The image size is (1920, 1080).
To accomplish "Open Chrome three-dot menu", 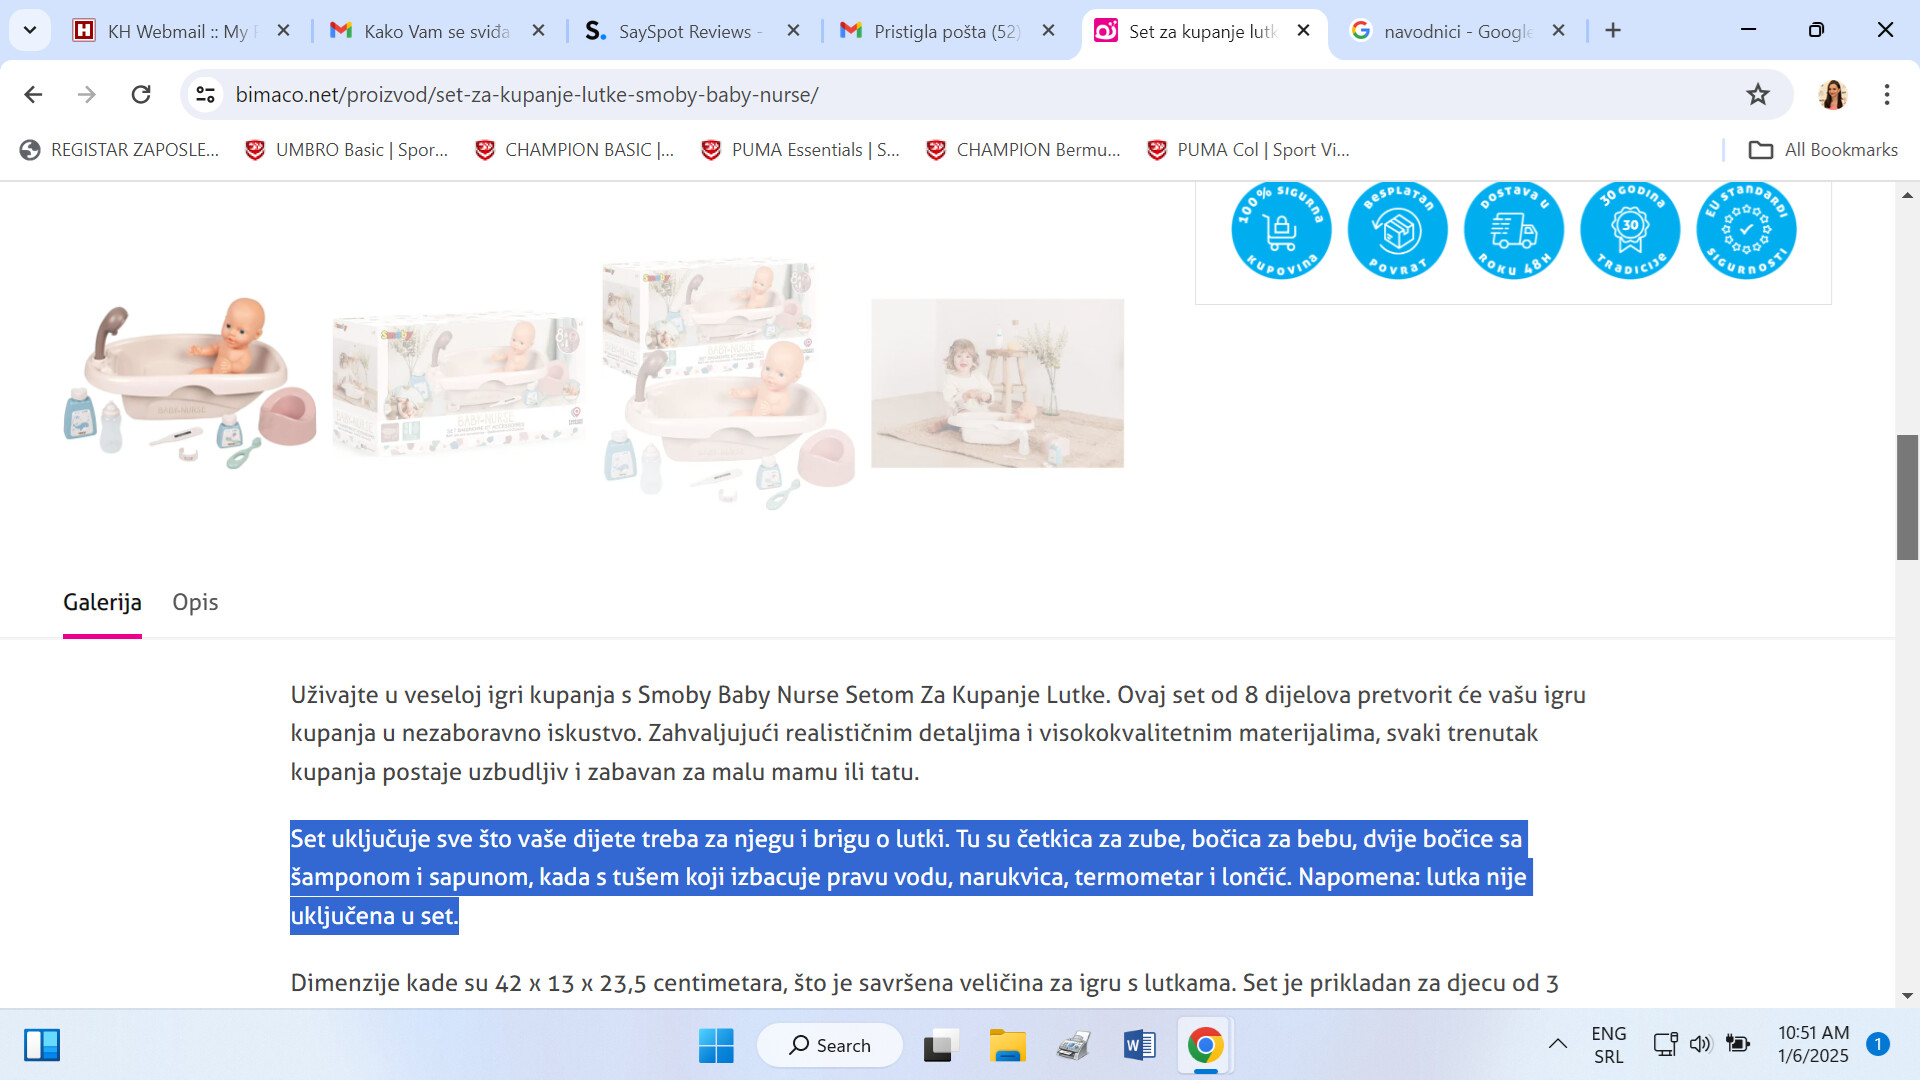I will (x=1886, y=94).
